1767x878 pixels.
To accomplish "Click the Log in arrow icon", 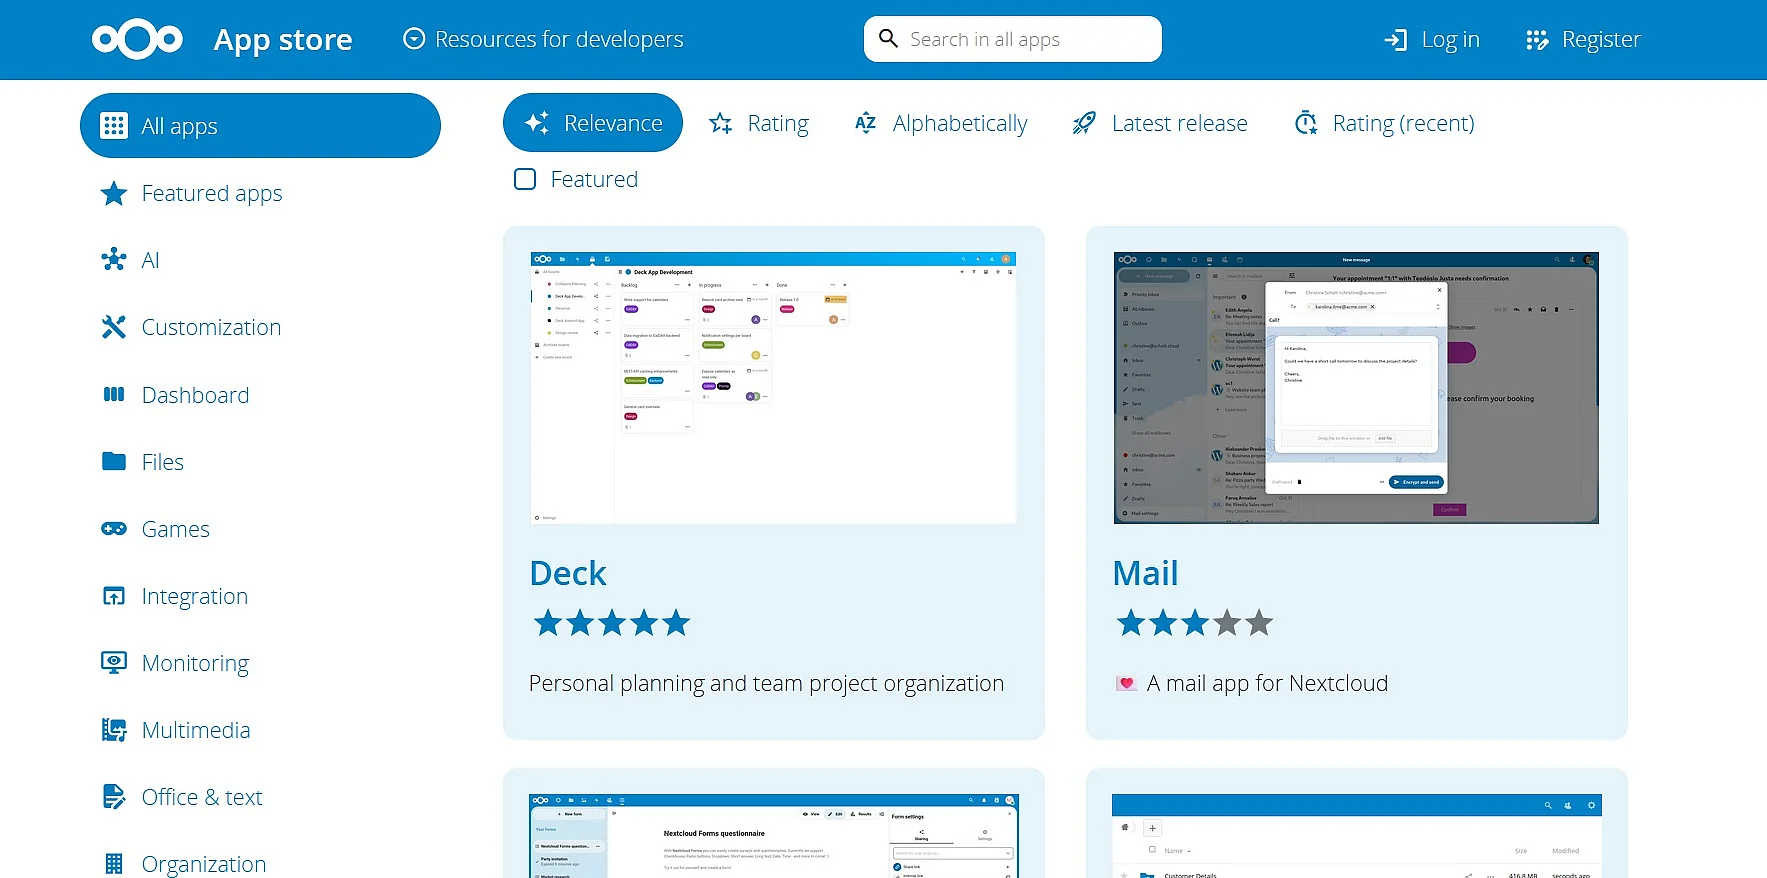I will click(1395, 40).
